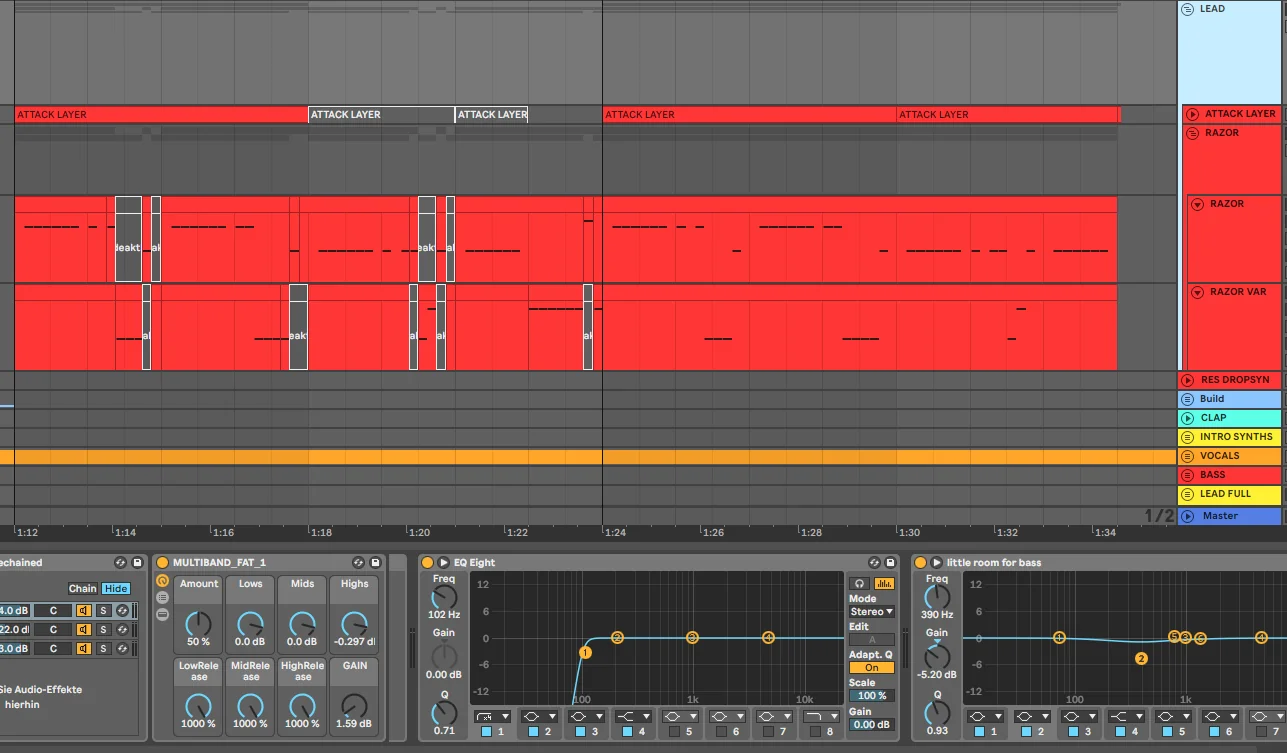Toggle EQ Eight filter band 1 activator
Viewport: 1287px width, 753px height.
[x=486, y=732]
